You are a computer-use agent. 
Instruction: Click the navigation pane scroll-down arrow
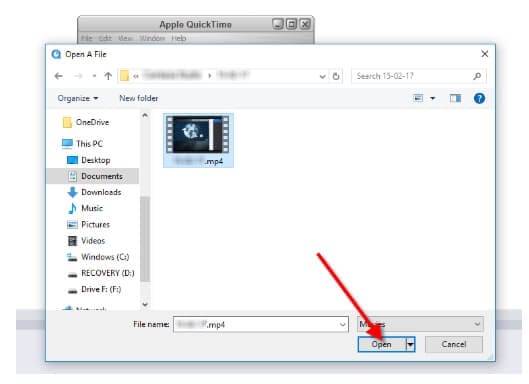tap(145, 304)
